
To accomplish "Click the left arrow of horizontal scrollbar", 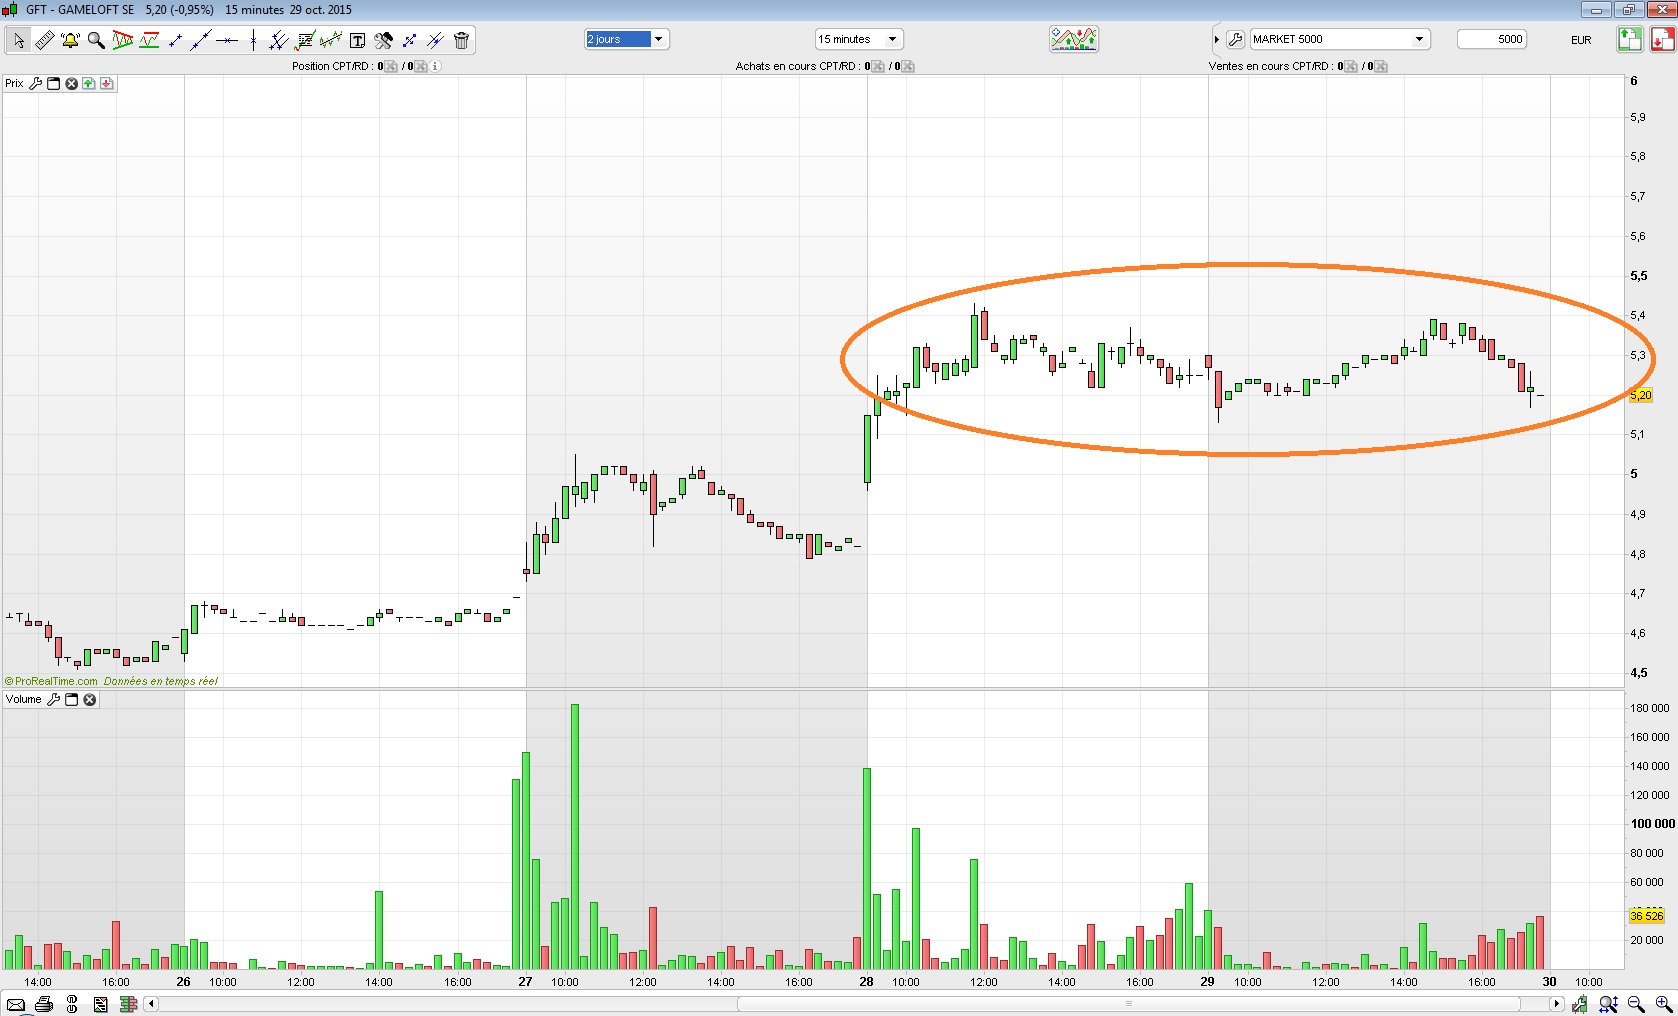I will [152, 1004].
